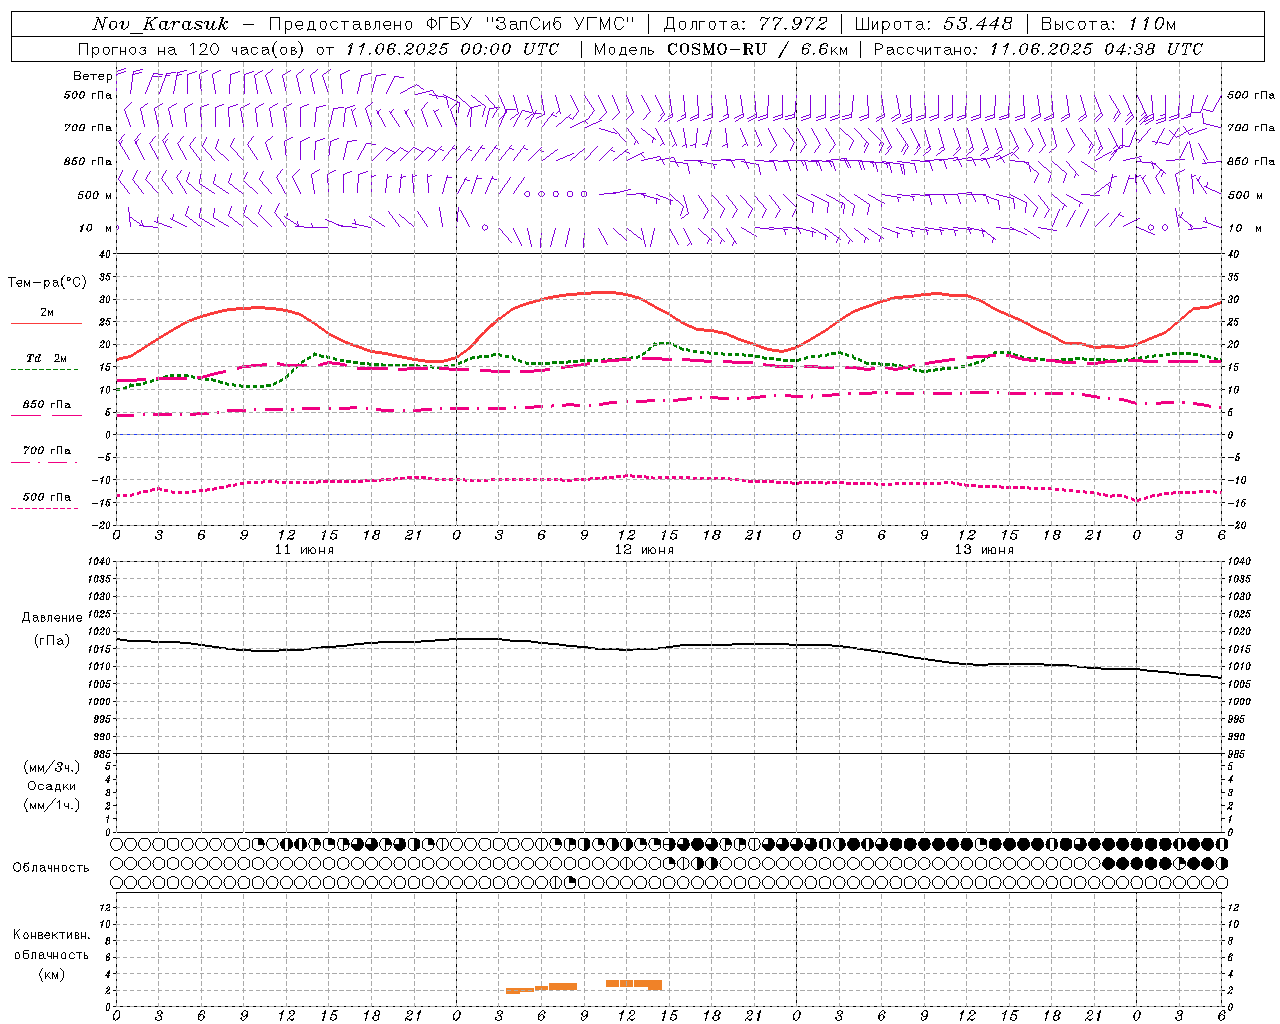Screen dimensions: 1280x1024
Task: Click the right-side 500 гПа wind level label
Action: point(1251,95)
